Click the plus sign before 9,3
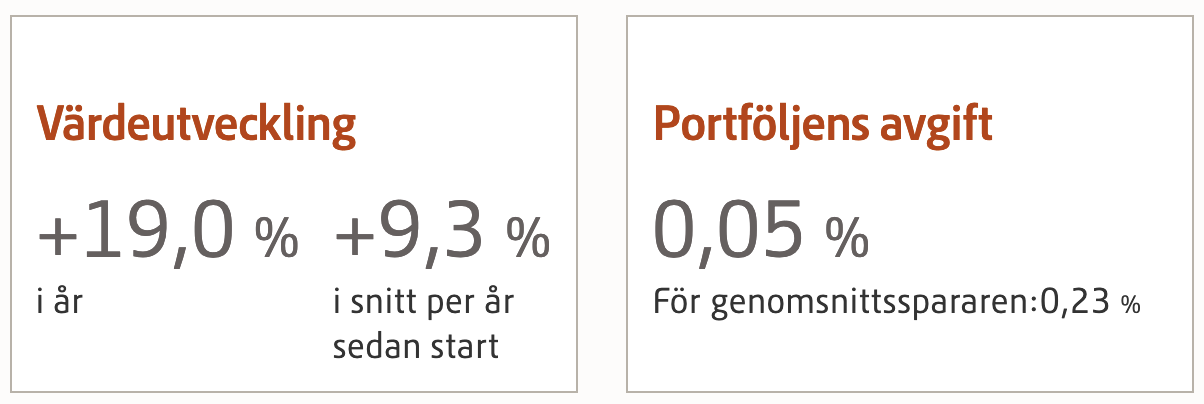Viewport: 1204px width, 404px height. pyautogui.click(x=354, y=235)
